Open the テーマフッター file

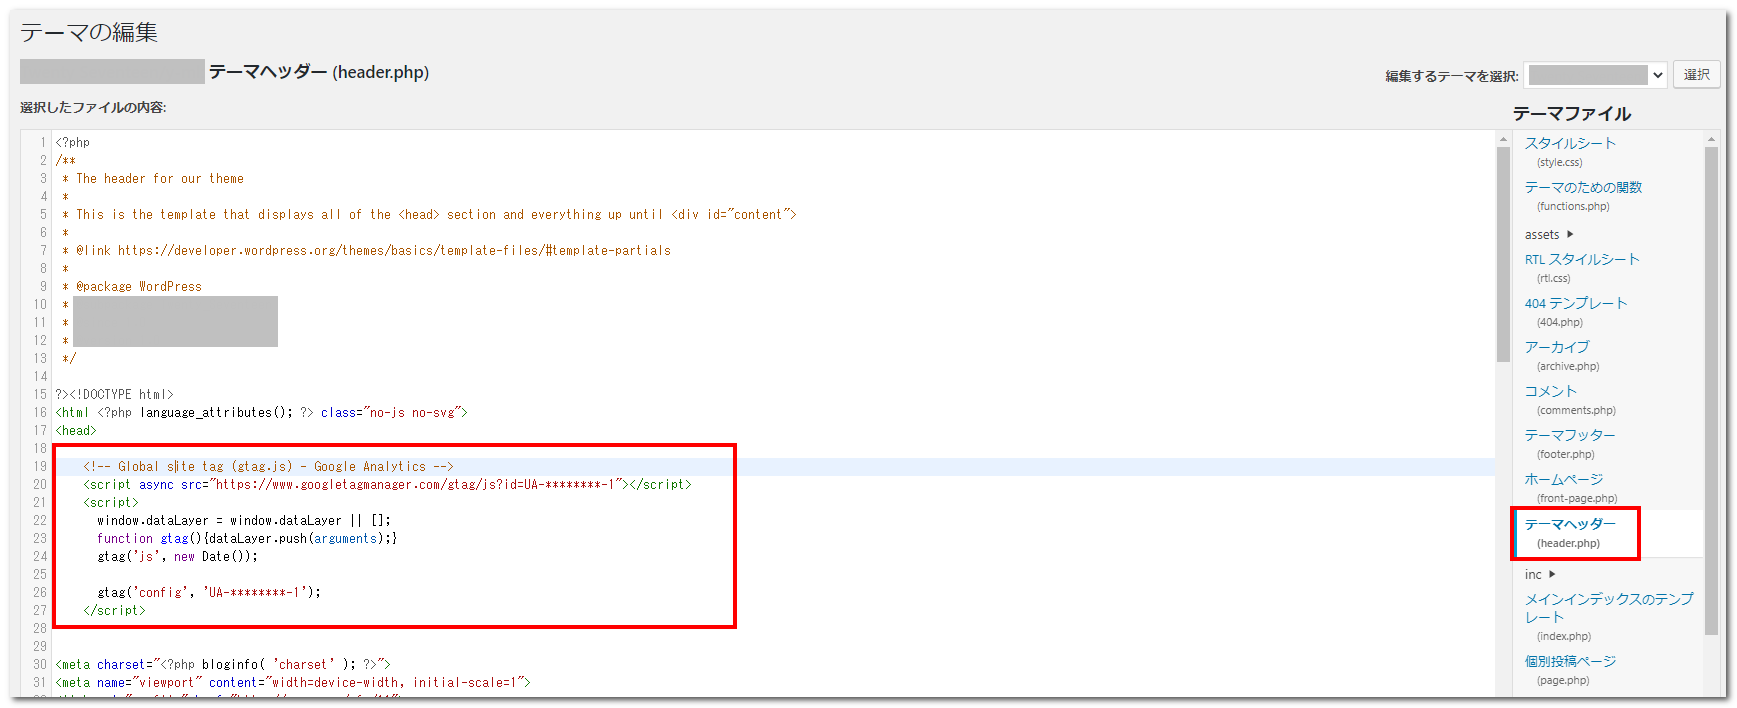pos(1570,436)
